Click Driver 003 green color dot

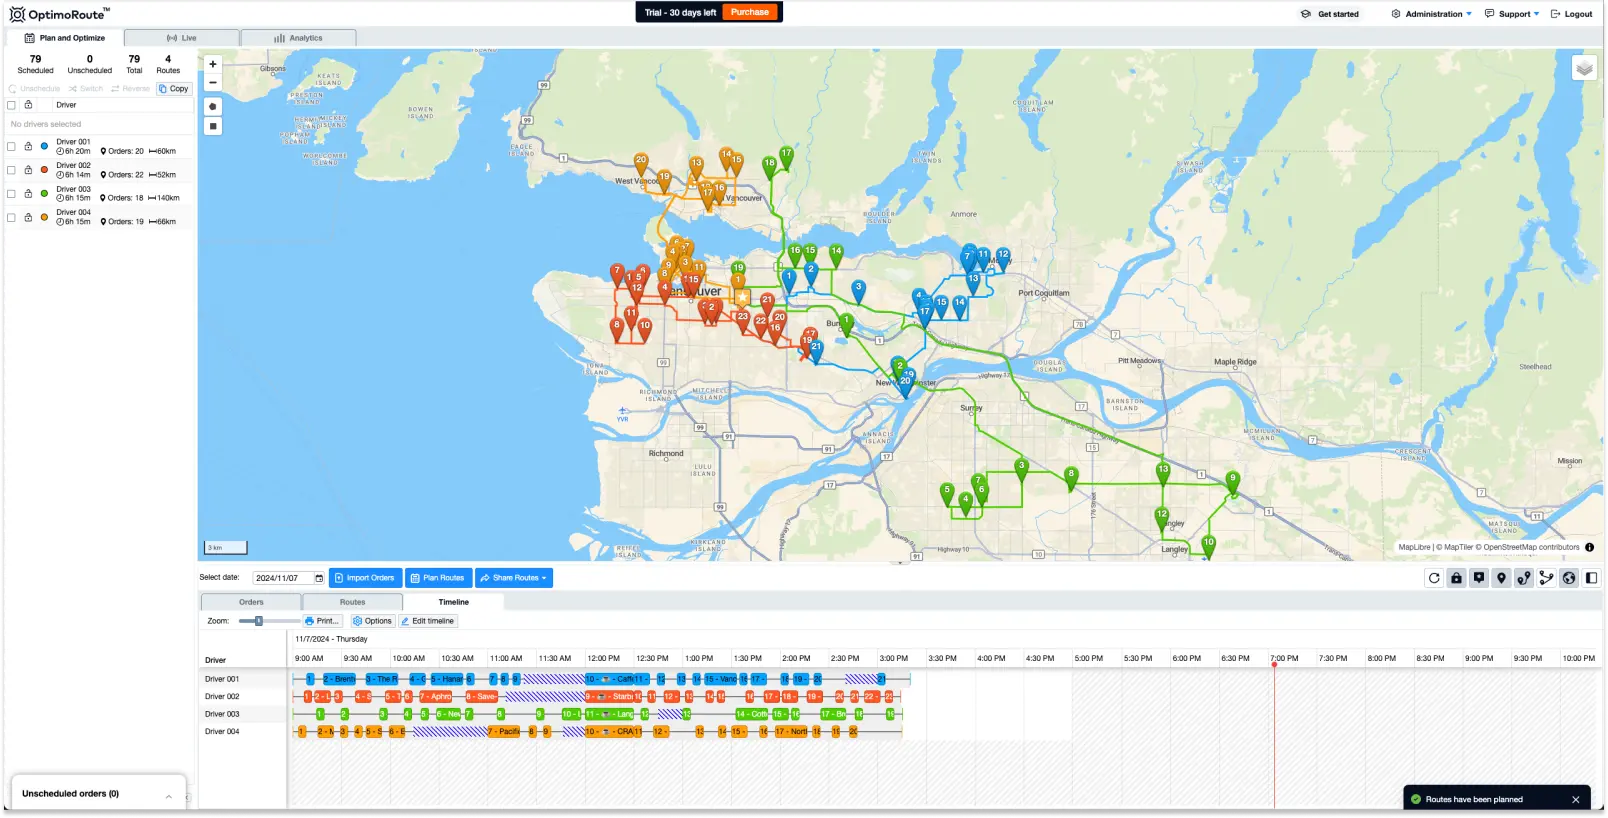click(x=44, y=193)
